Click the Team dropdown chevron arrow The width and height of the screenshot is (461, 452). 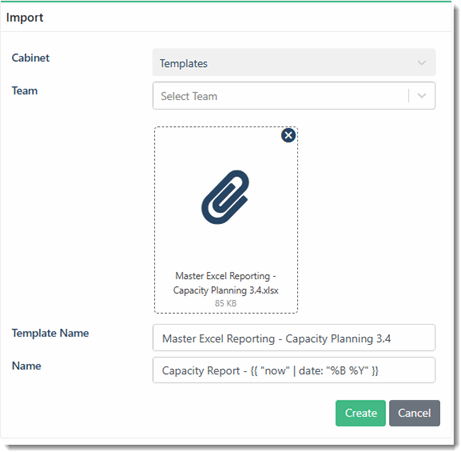(x=422, y=96)
